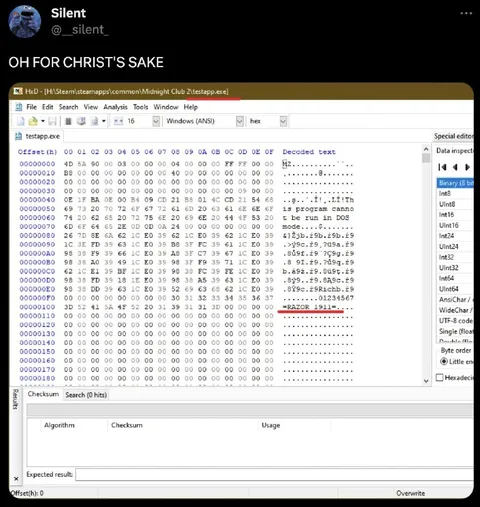
Task: Open the Search menu
Action: click(x=68, y=107)
